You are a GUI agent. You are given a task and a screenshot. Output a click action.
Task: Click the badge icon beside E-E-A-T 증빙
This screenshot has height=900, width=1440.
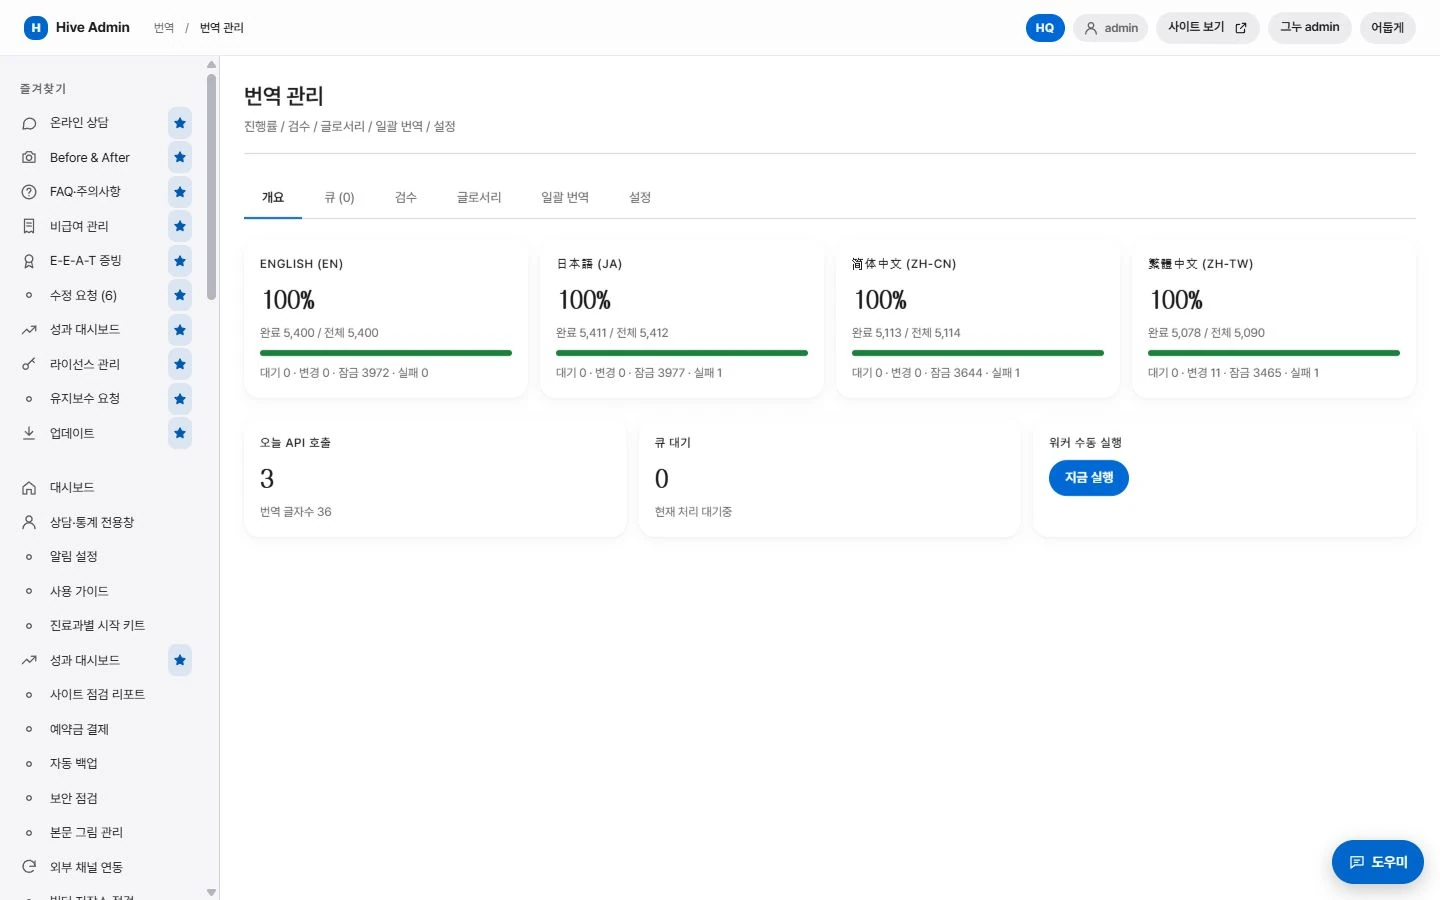point(29,261)
